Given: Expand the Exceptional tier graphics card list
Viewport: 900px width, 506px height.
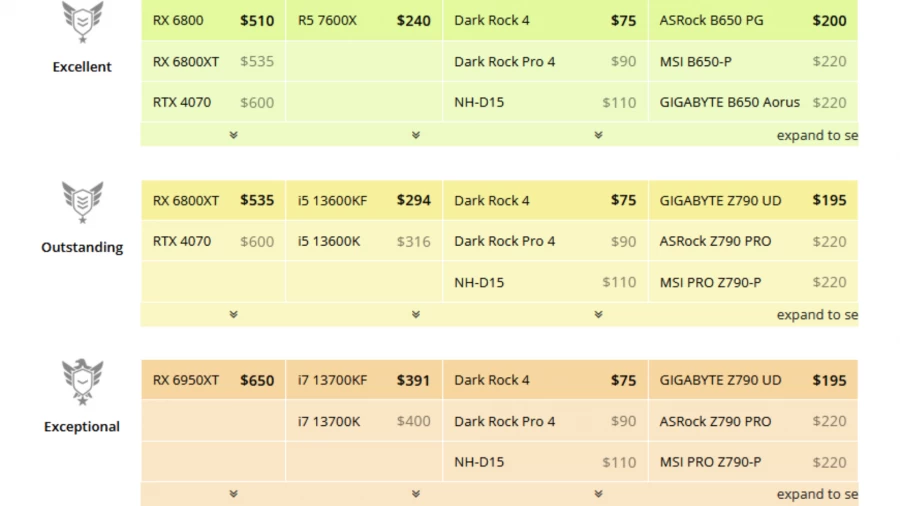Looking at the screenshot, I should (x=233, y=494).
